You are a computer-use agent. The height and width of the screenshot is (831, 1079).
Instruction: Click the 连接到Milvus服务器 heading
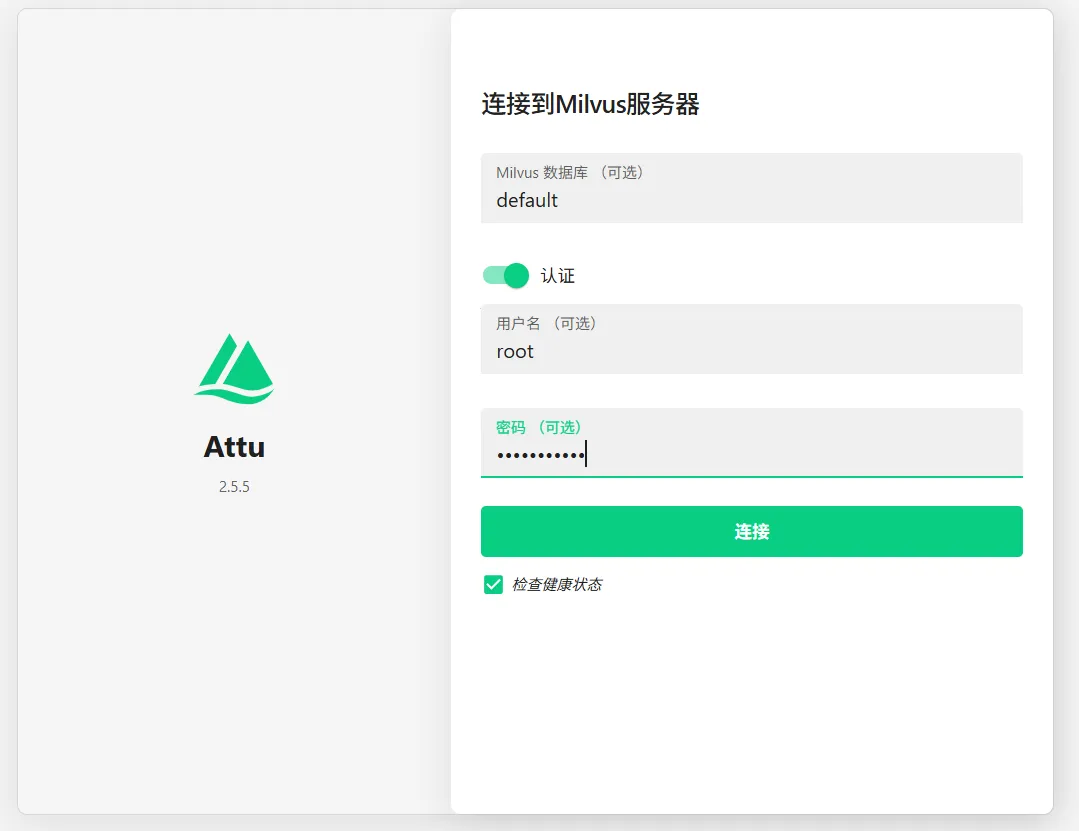pos(590,105)
